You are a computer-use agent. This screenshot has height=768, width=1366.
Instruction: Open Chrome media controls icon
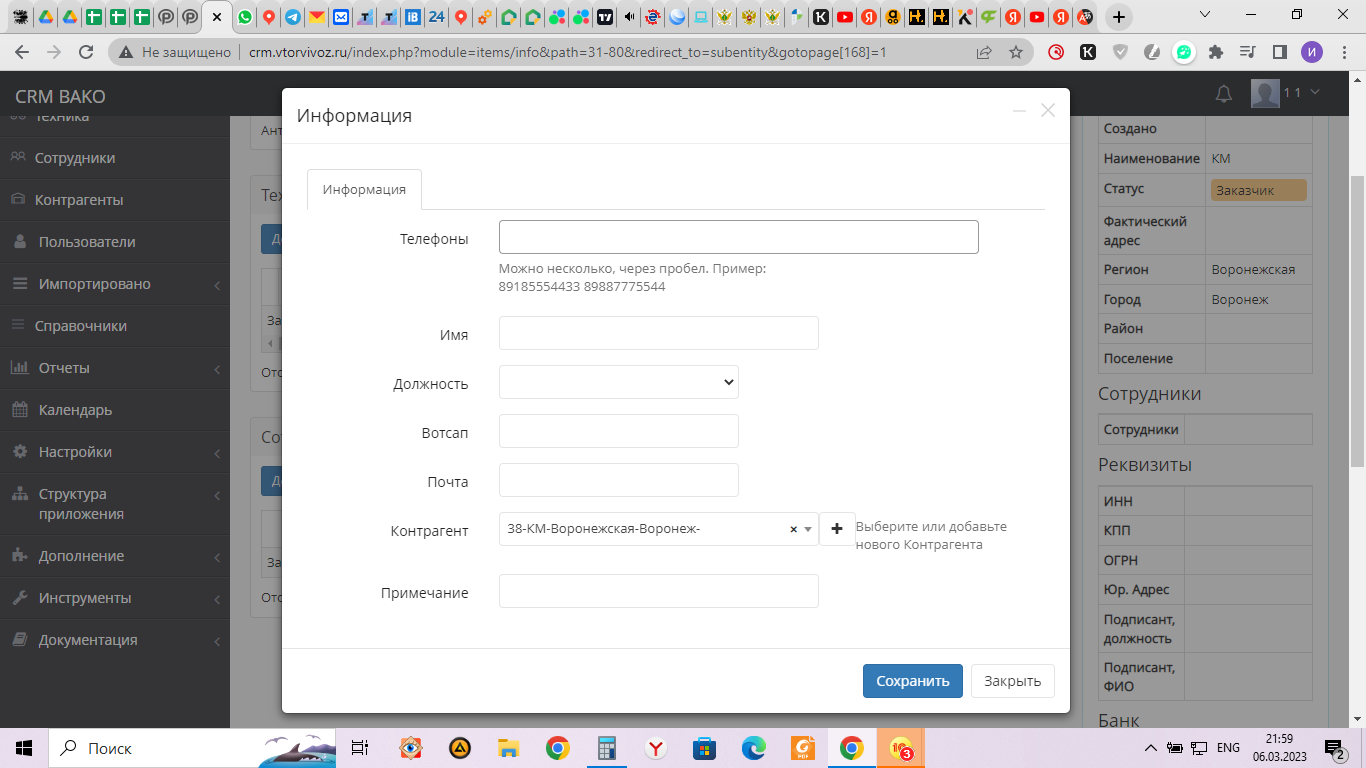coord(1247,52)
